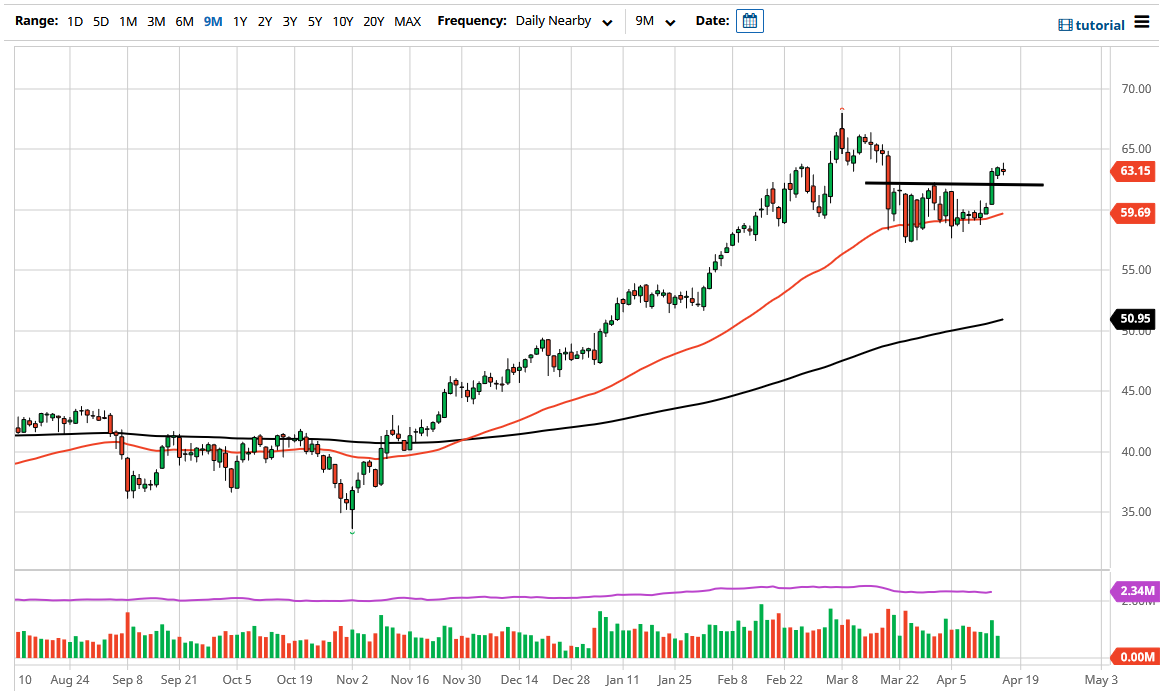Click the red 63.15 price label

pos(1133,171)
